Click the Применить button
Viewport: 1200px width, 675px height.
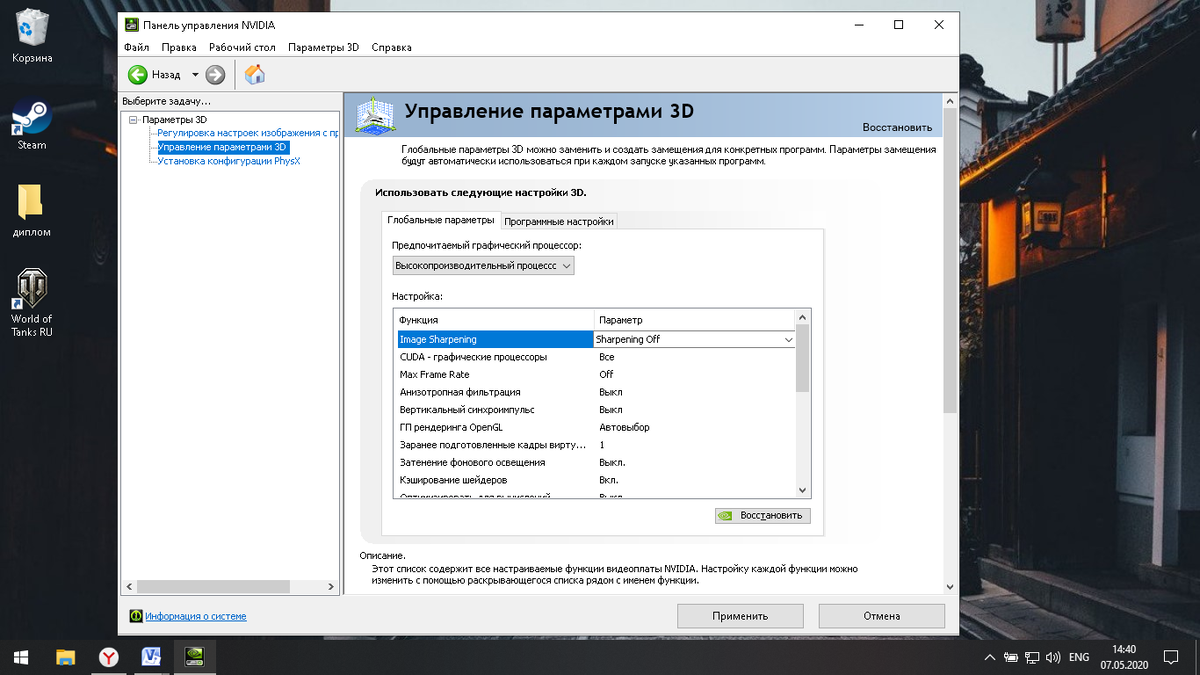(x=740, y=615)
